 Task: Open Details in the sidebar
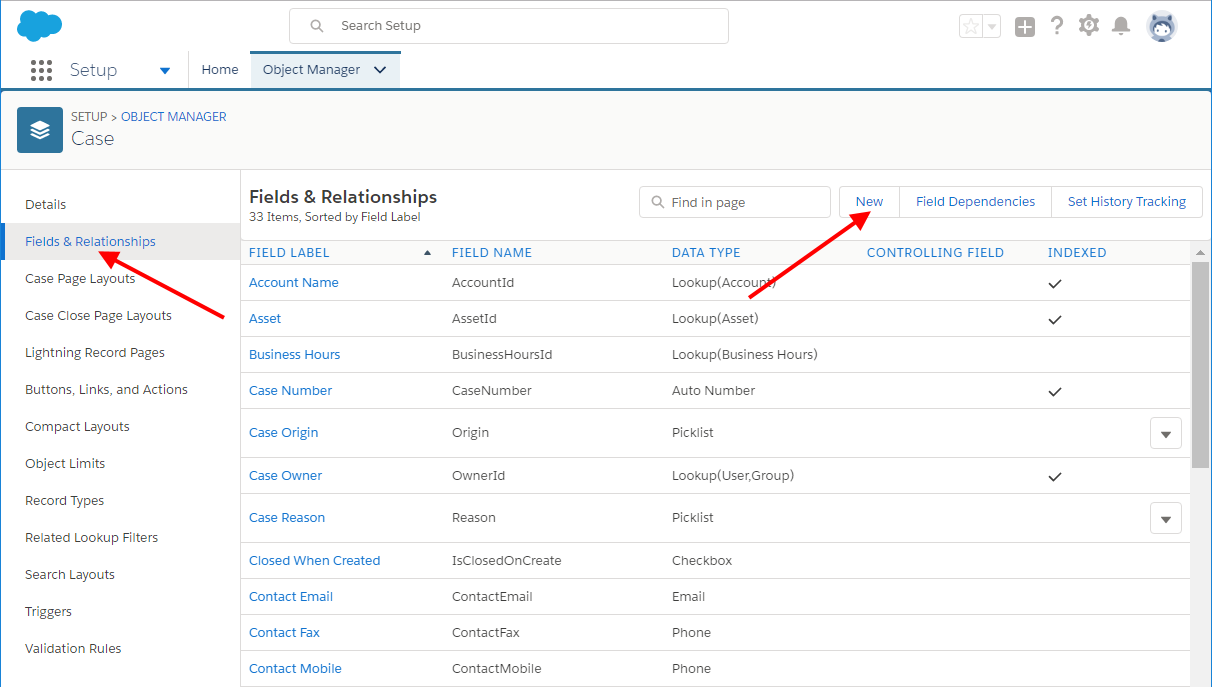46,204
